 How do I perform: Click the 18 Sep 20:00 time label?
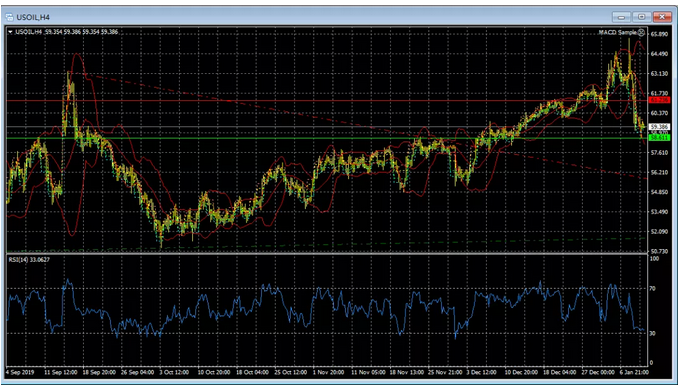[x=99, y=372]
